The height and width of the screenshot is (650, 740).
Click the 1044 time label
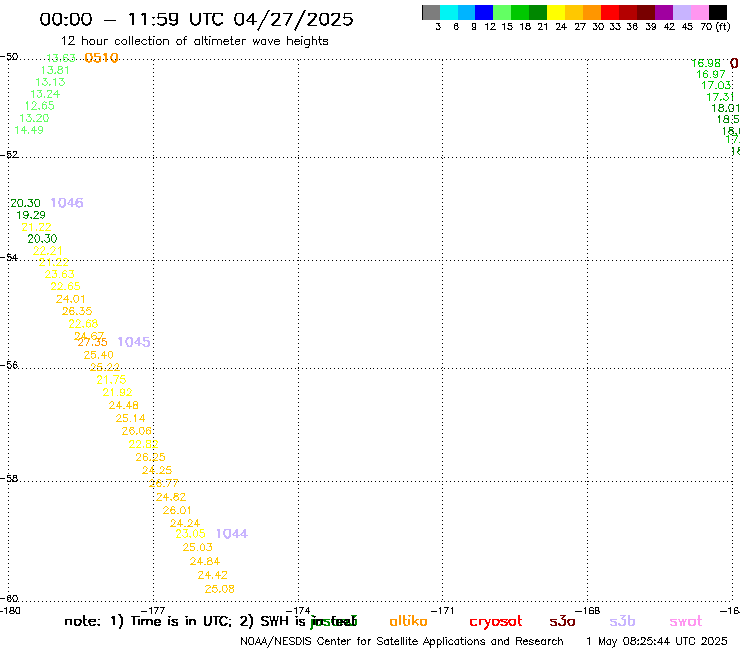pos(231,533)
